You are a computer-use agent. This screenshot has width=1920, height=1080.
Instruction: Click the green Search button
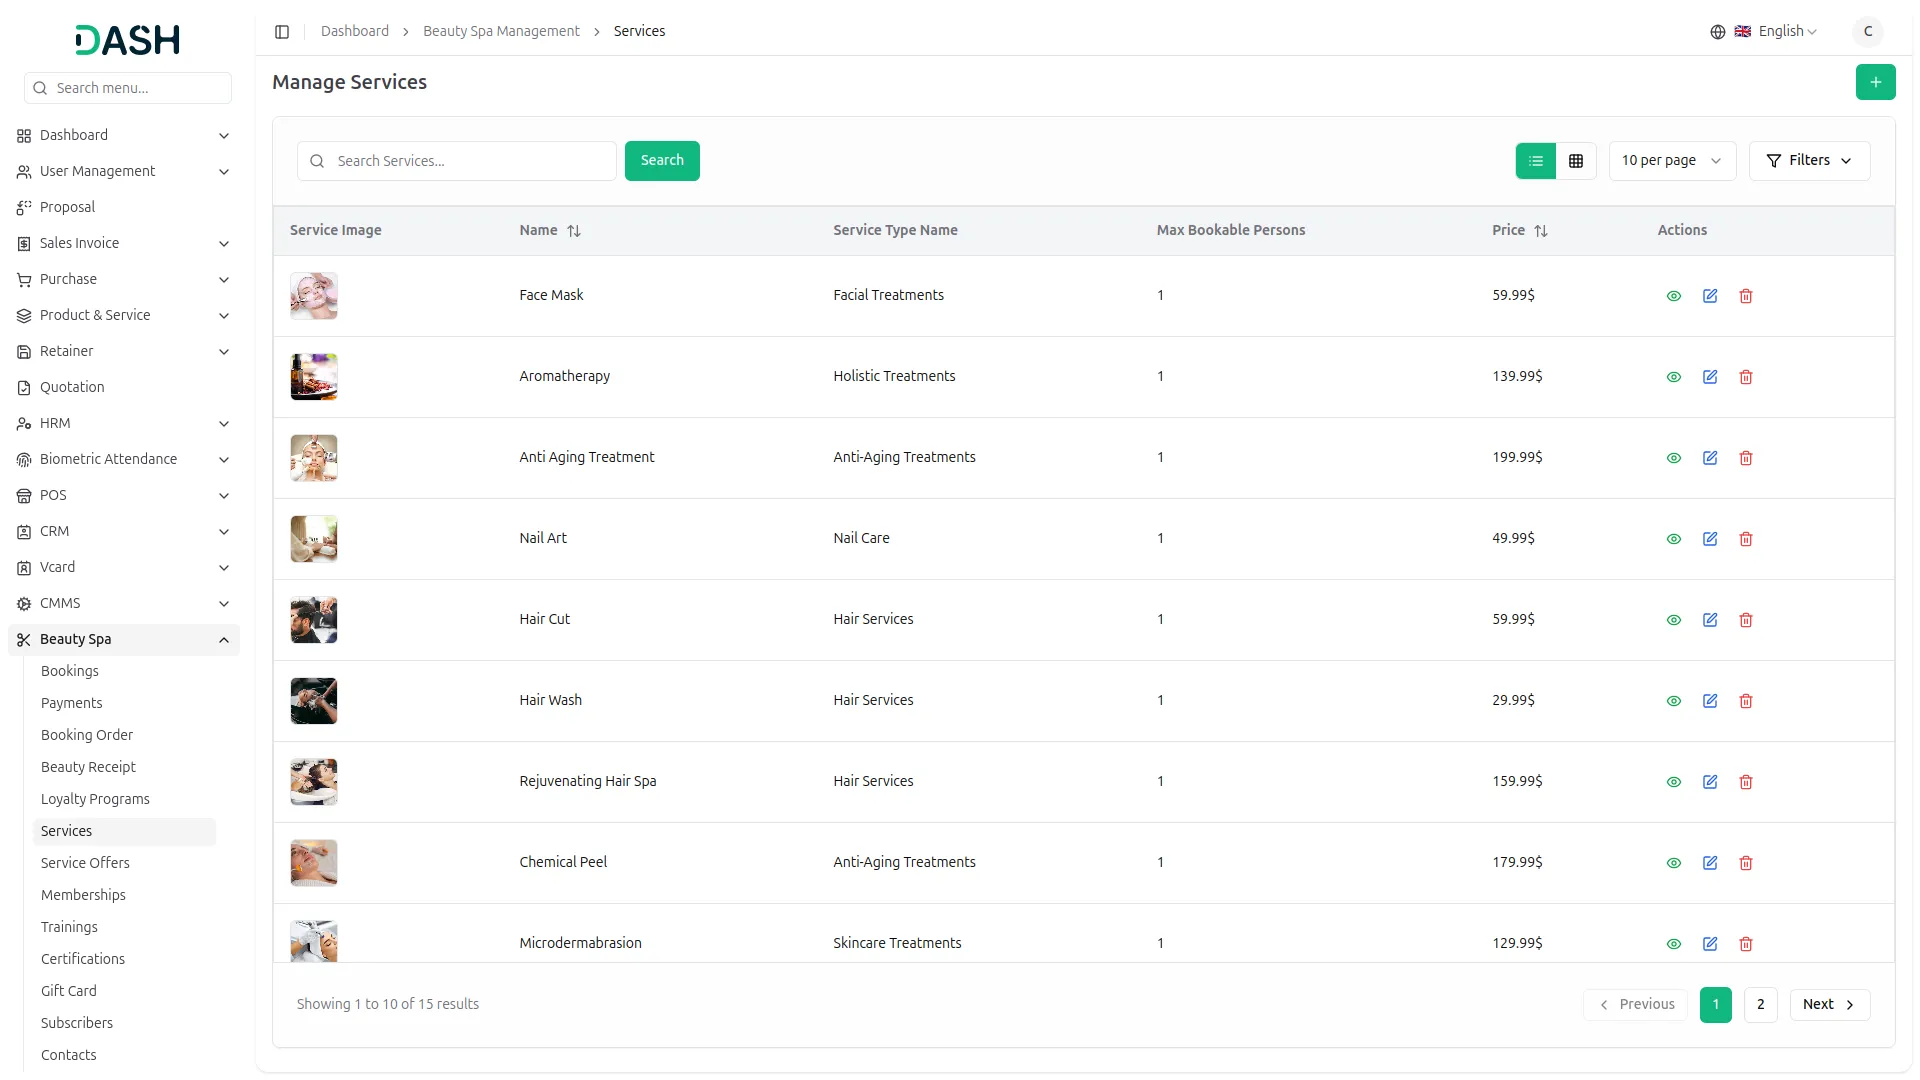662,161
